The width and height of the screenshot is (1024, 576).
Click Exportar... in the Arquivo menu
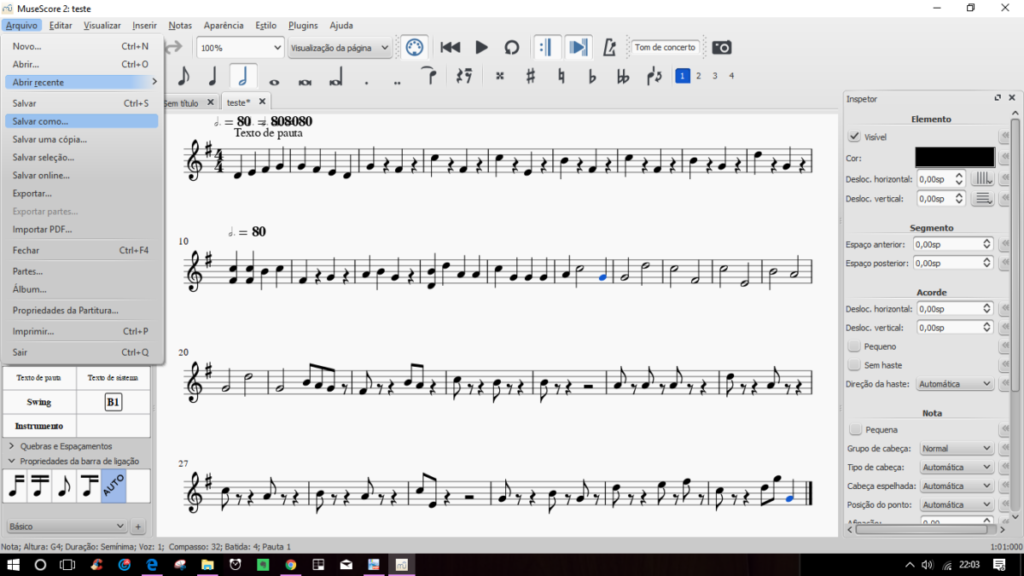(x=32, y=193)
